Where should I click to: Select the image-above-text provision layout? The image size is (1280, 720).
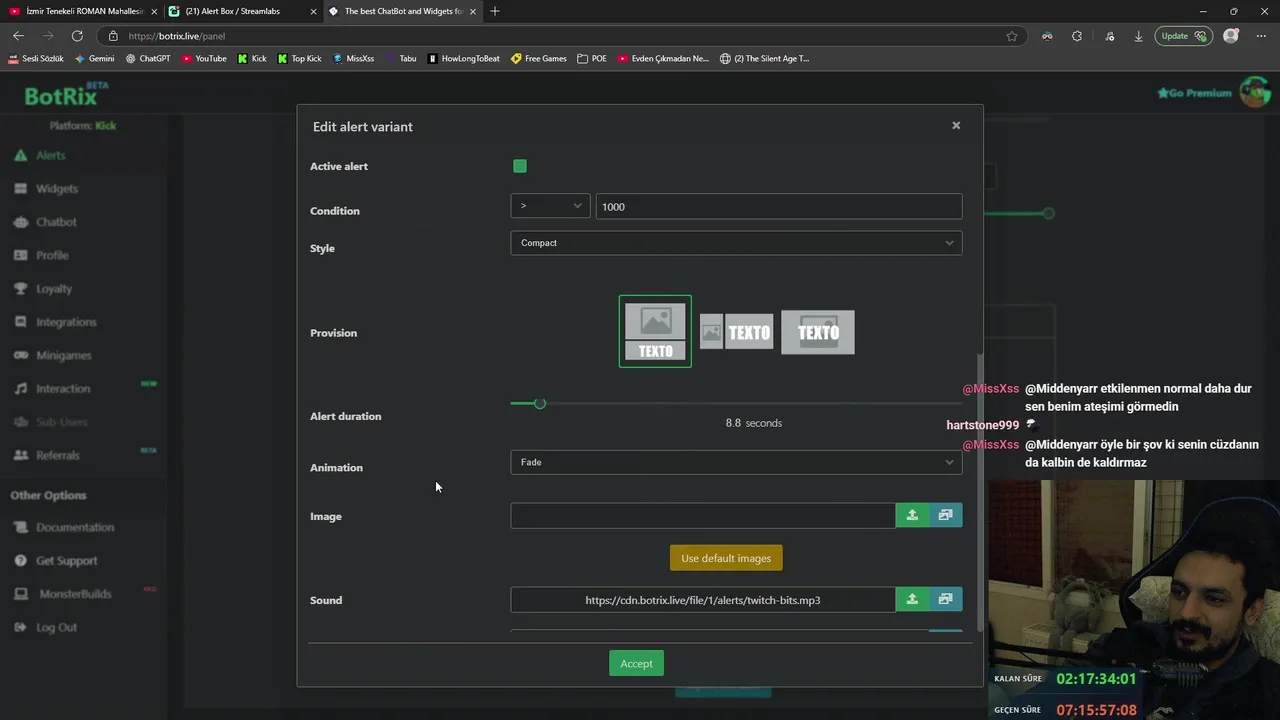(x=655, y=331)
